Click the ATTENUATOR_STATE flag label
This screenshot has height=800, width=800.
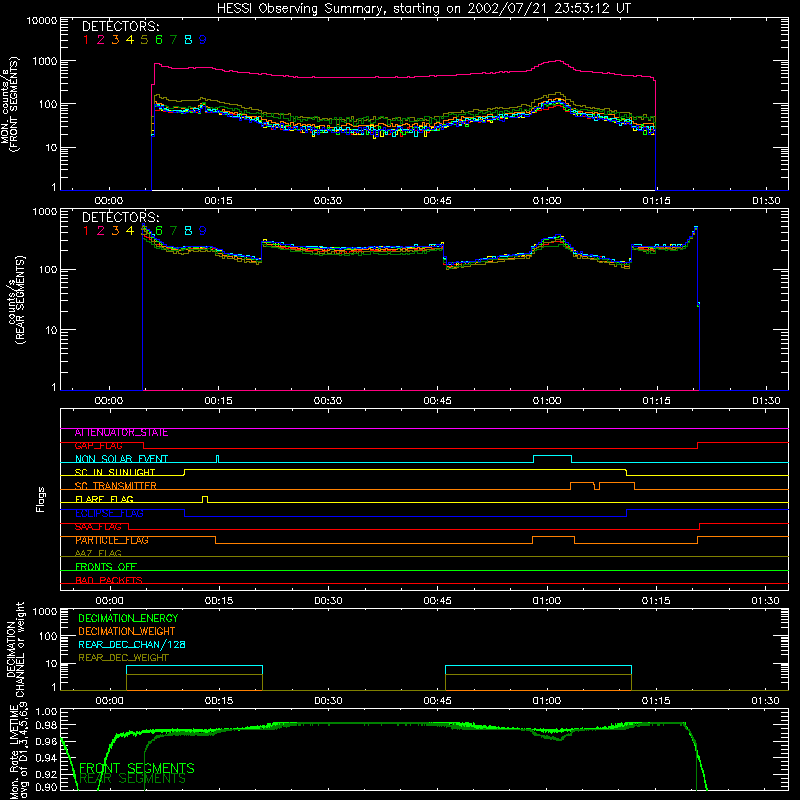121,433
